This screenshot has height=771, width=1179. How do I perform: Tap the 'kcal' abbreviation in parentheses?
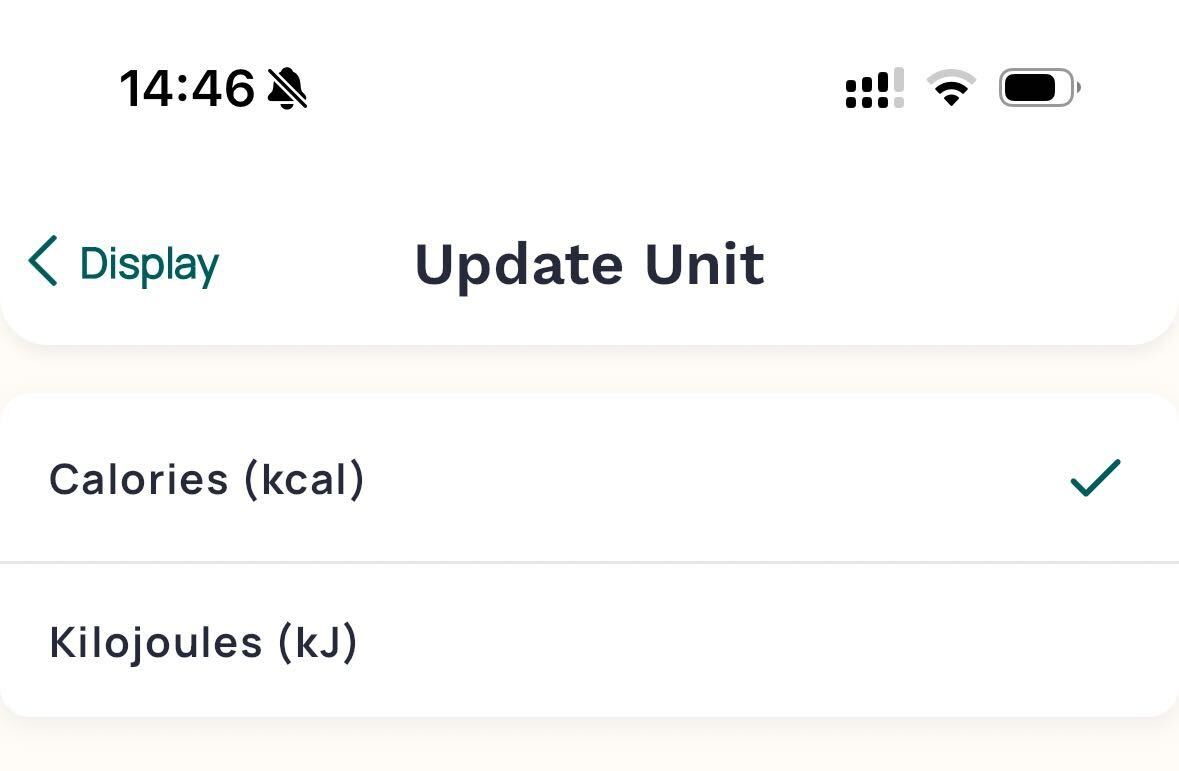304,480
